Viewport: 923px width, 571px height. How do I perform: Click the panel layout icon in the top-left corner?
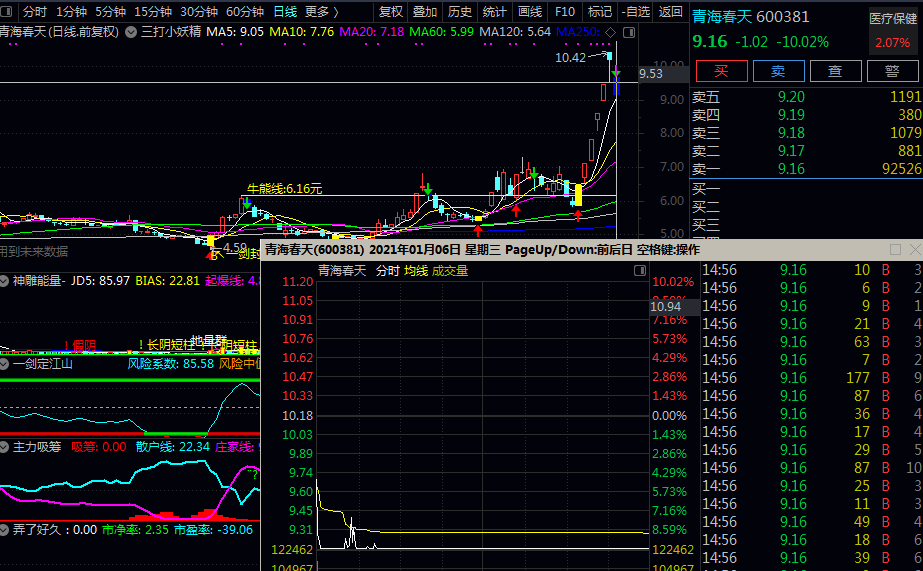[x=8, y=12]
